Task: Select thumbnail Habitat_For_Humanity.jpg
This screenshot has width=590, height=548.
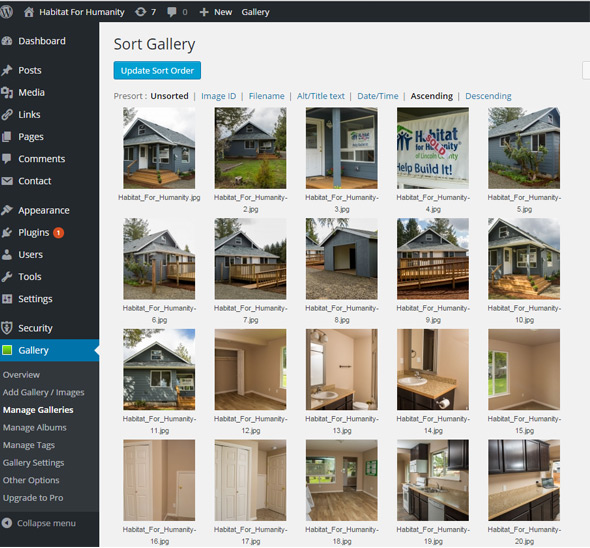Action: coord(159,148)
